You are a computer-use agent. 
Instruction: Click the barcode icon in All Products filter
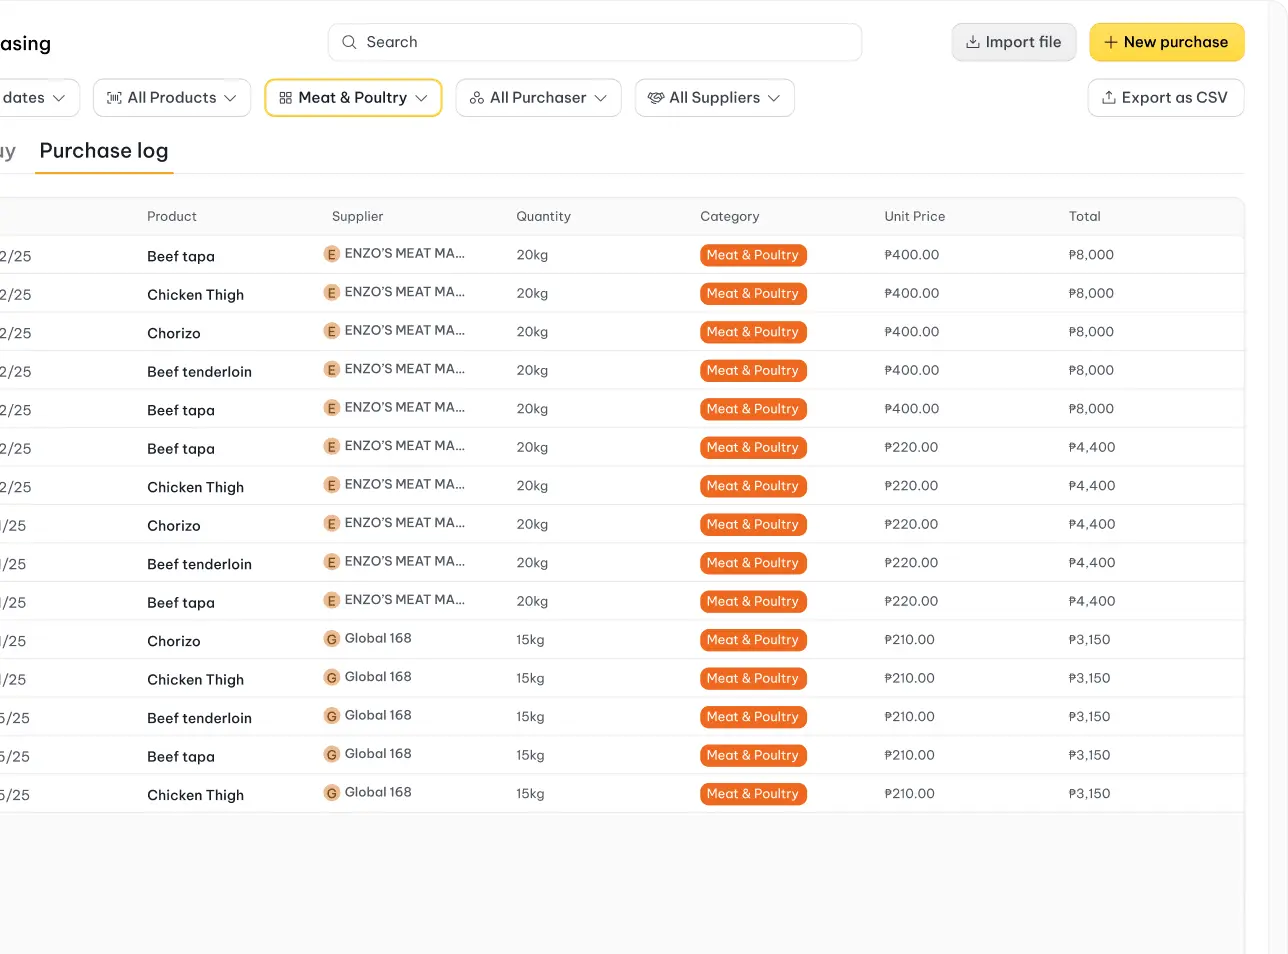point(114,98)
